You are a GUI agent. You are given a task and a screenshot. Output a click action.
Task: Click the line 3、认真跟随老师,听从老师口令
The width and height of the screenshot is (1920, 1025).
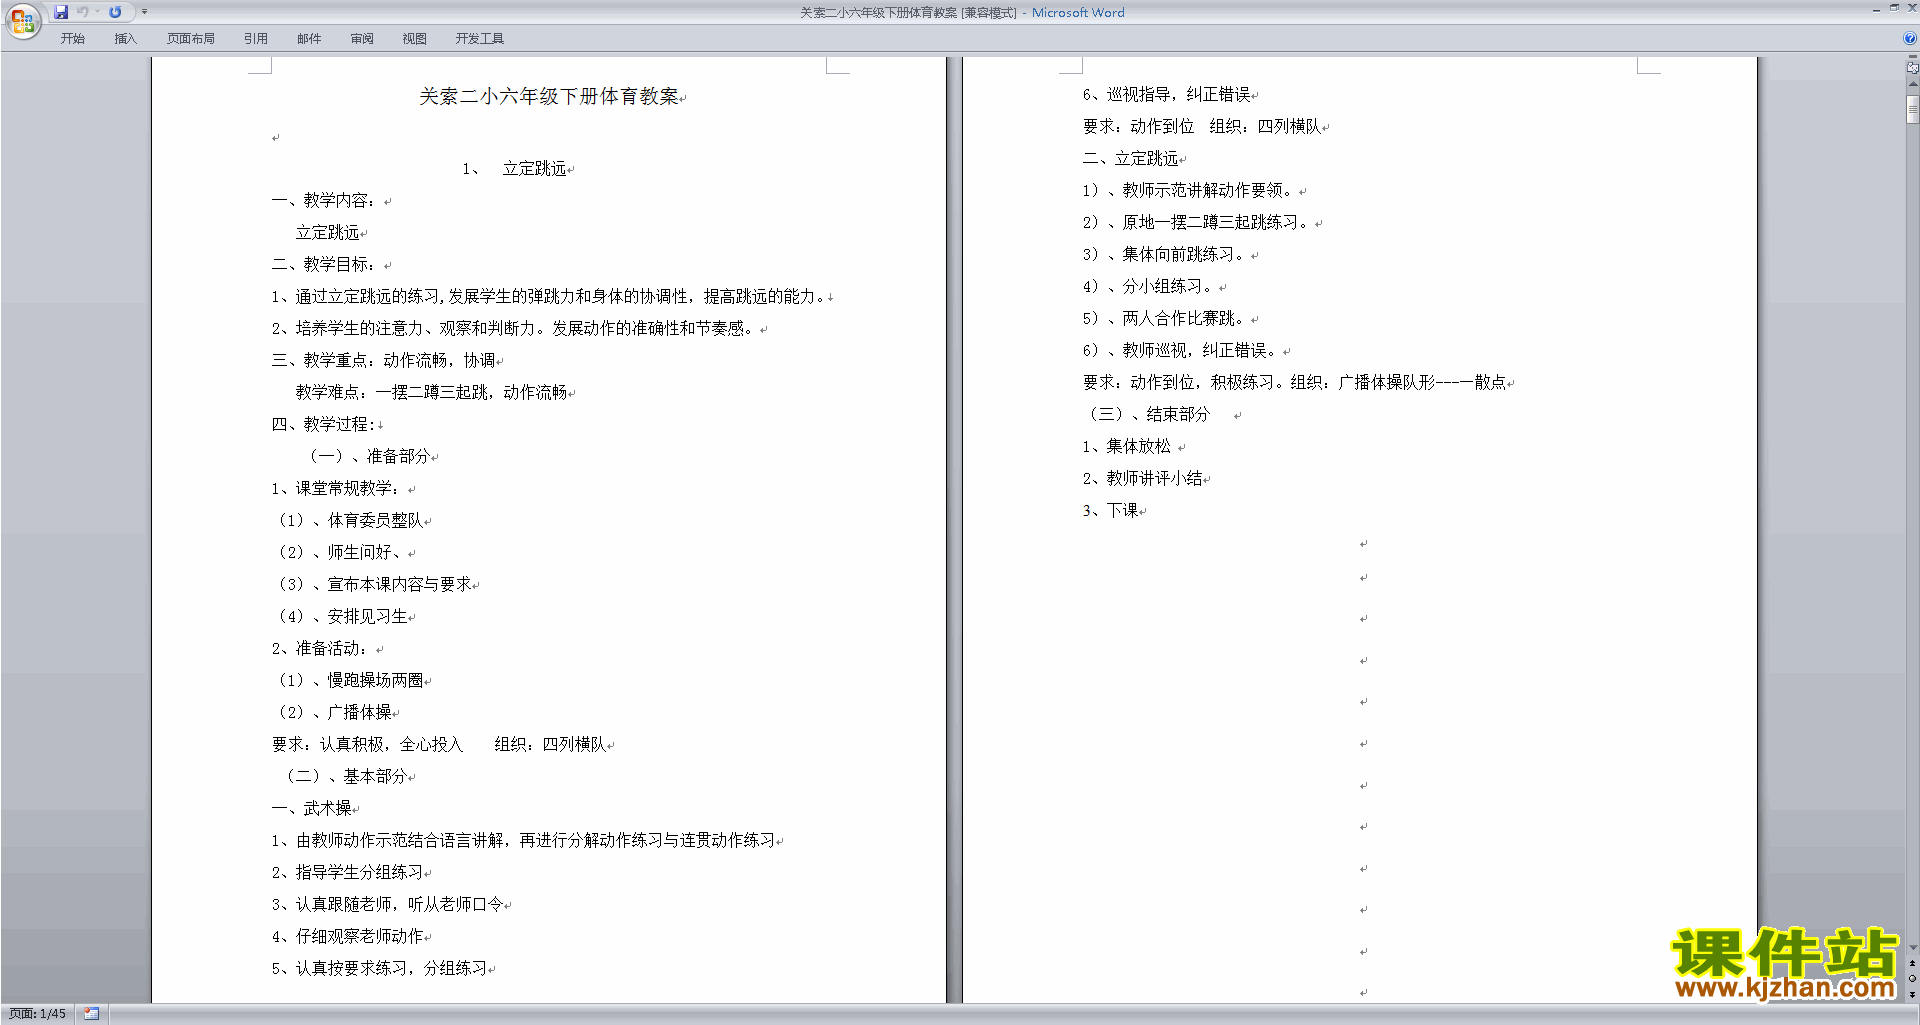click(x=388, y=904)
